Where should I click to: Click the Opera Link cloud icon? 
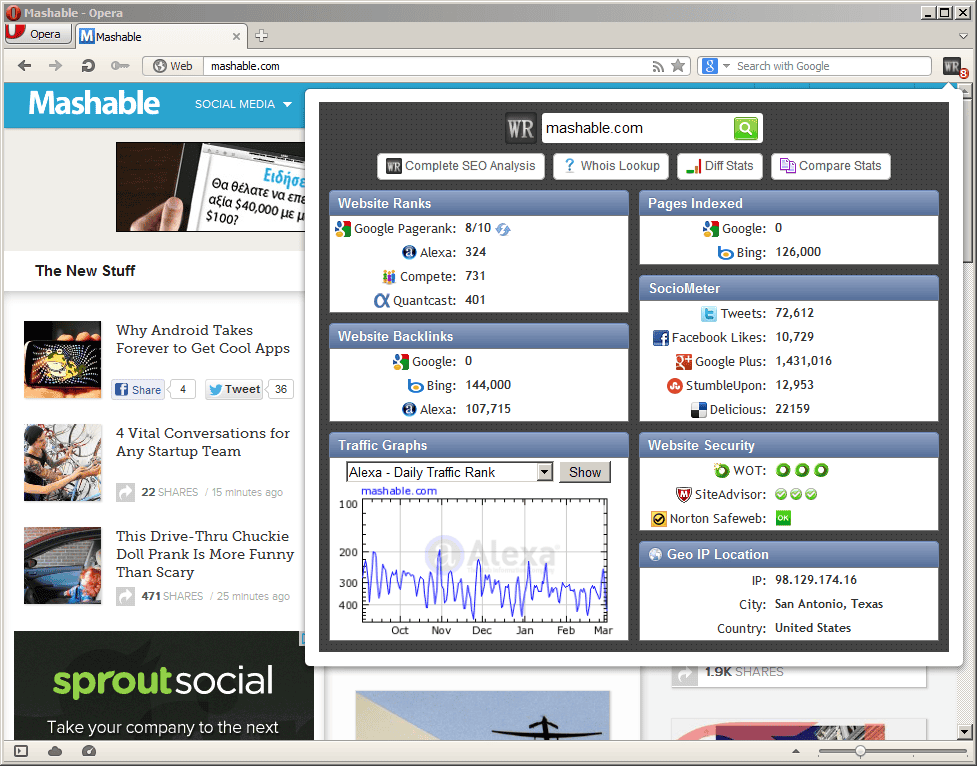(55, 751)
